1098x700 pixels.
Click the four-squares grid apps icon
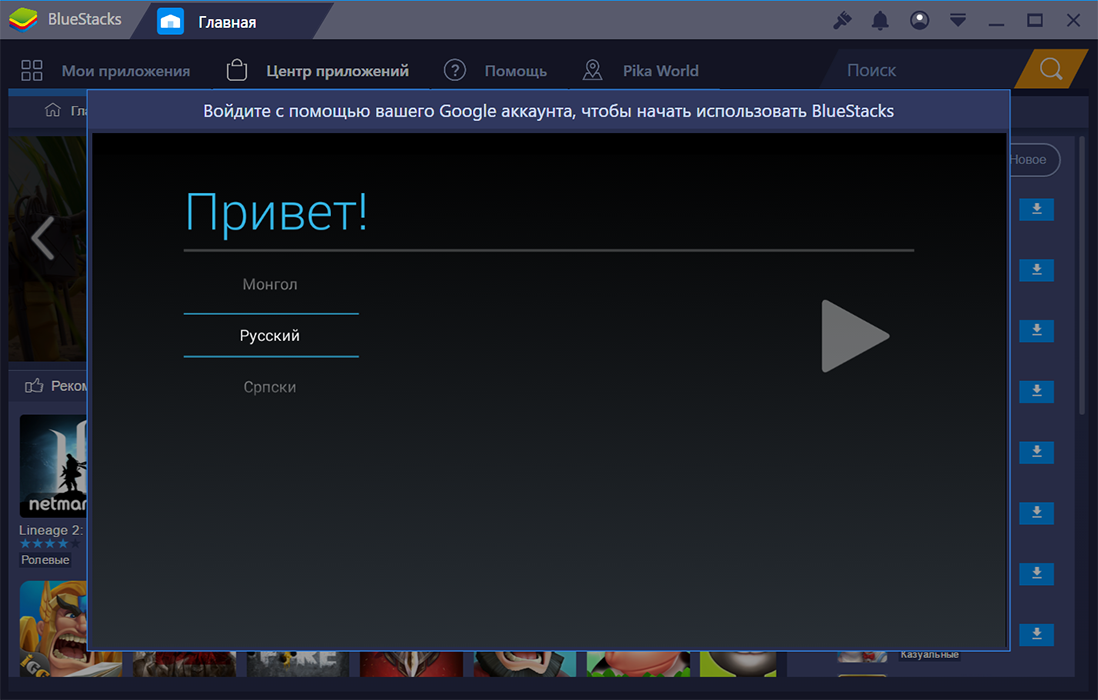32,71
